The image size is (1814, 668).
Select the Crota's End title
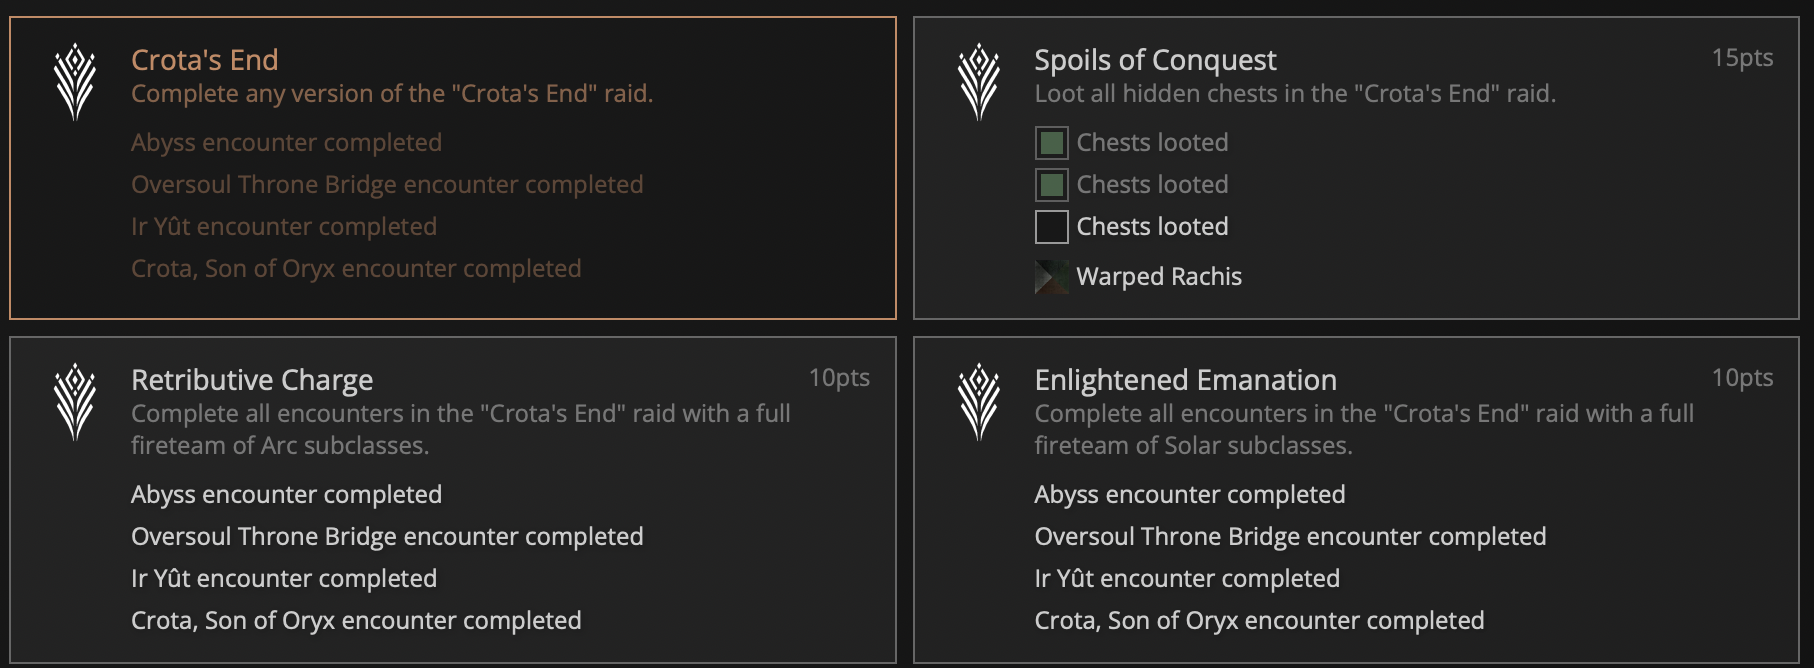(205, 59)
